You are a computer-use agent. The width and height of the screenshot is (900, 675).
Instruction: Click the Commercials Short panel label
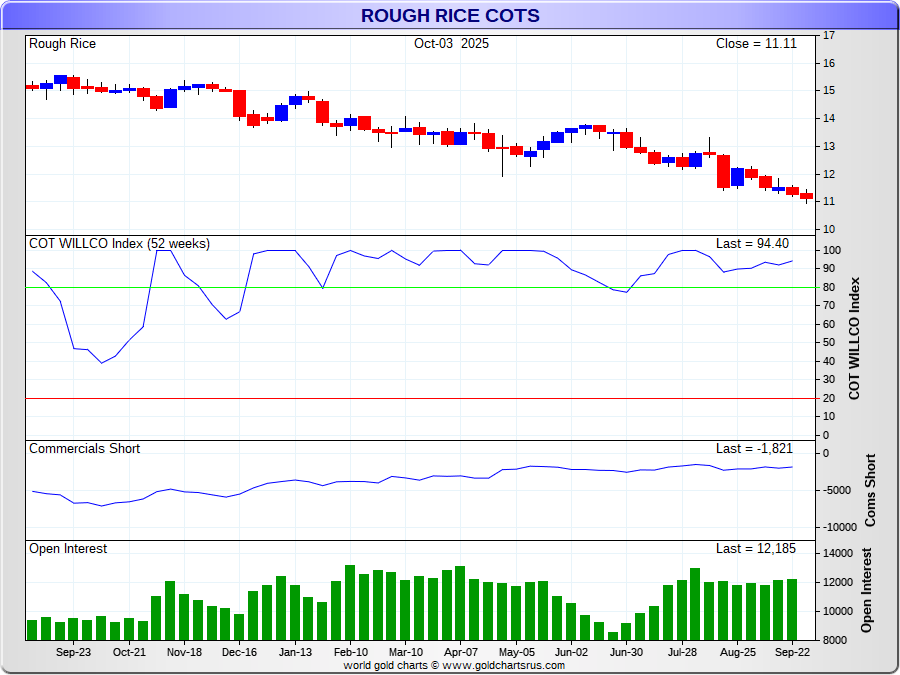pos(84,449)
